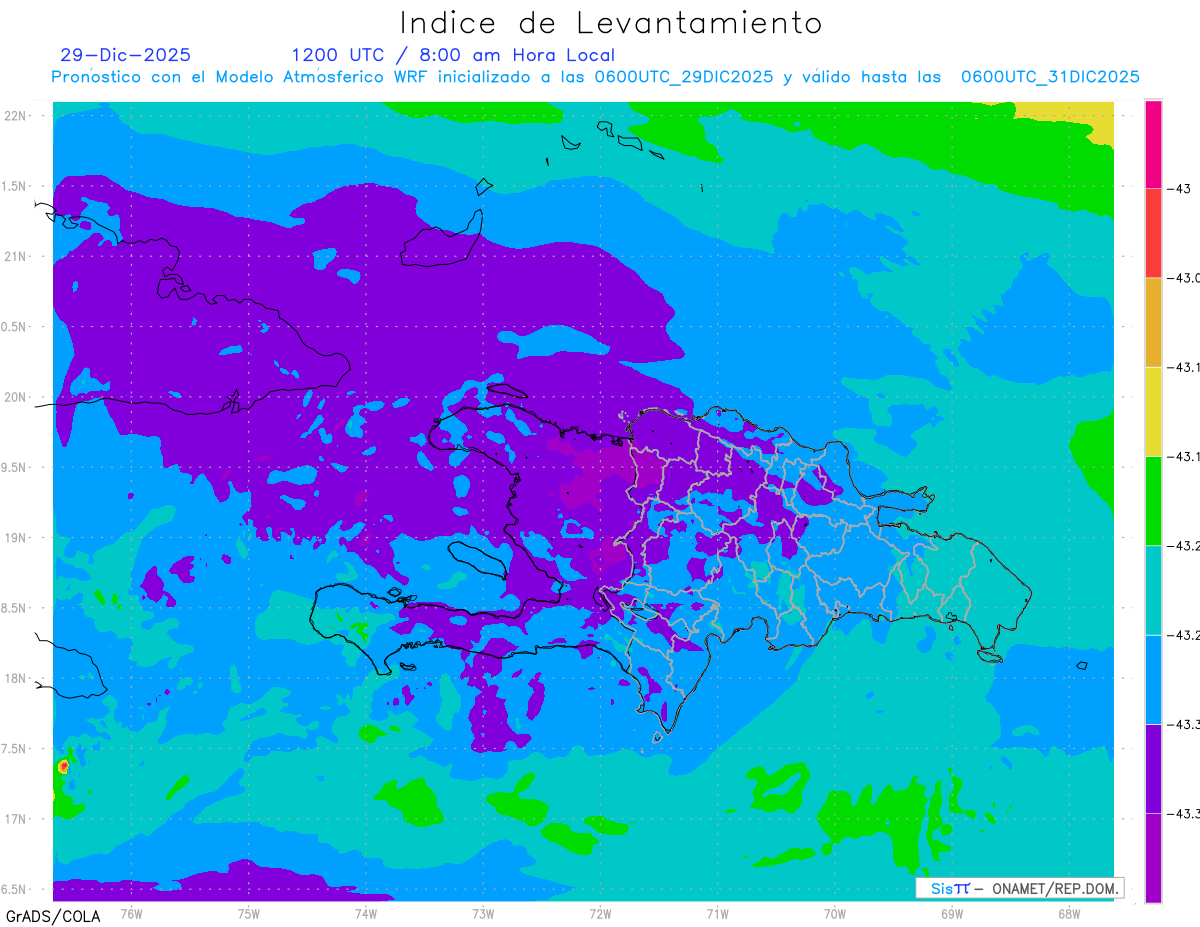
Task: Click the '20N' latitude label
Action: point(16,397)
